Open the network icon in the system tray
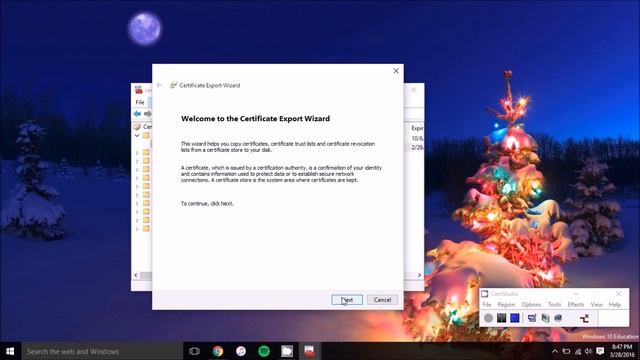 coord(578,351)
